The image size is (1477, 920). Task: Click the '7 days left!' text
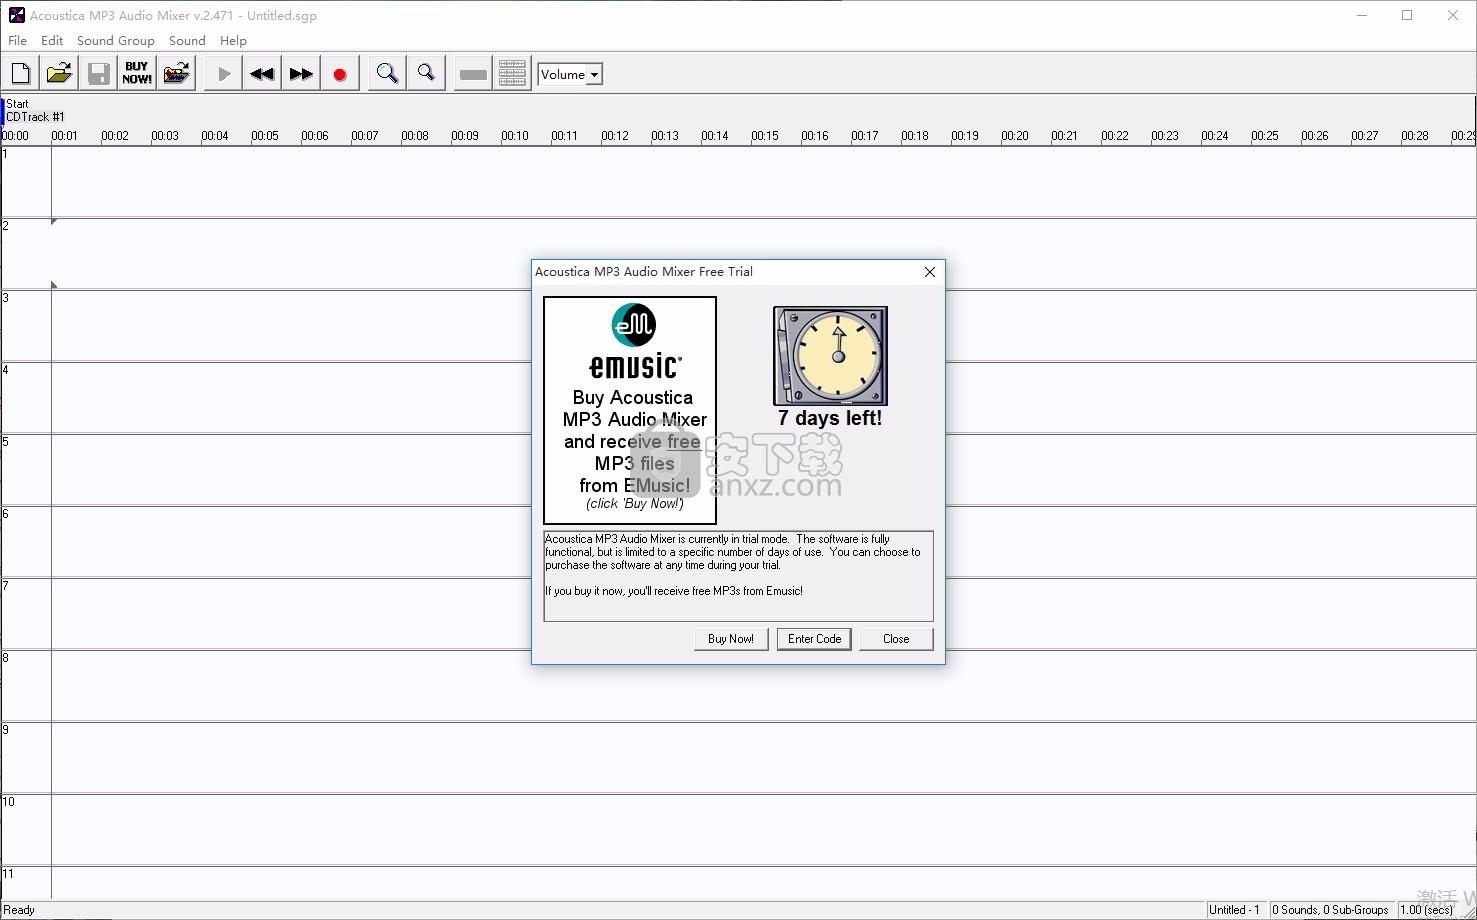[x=830, y=418]
